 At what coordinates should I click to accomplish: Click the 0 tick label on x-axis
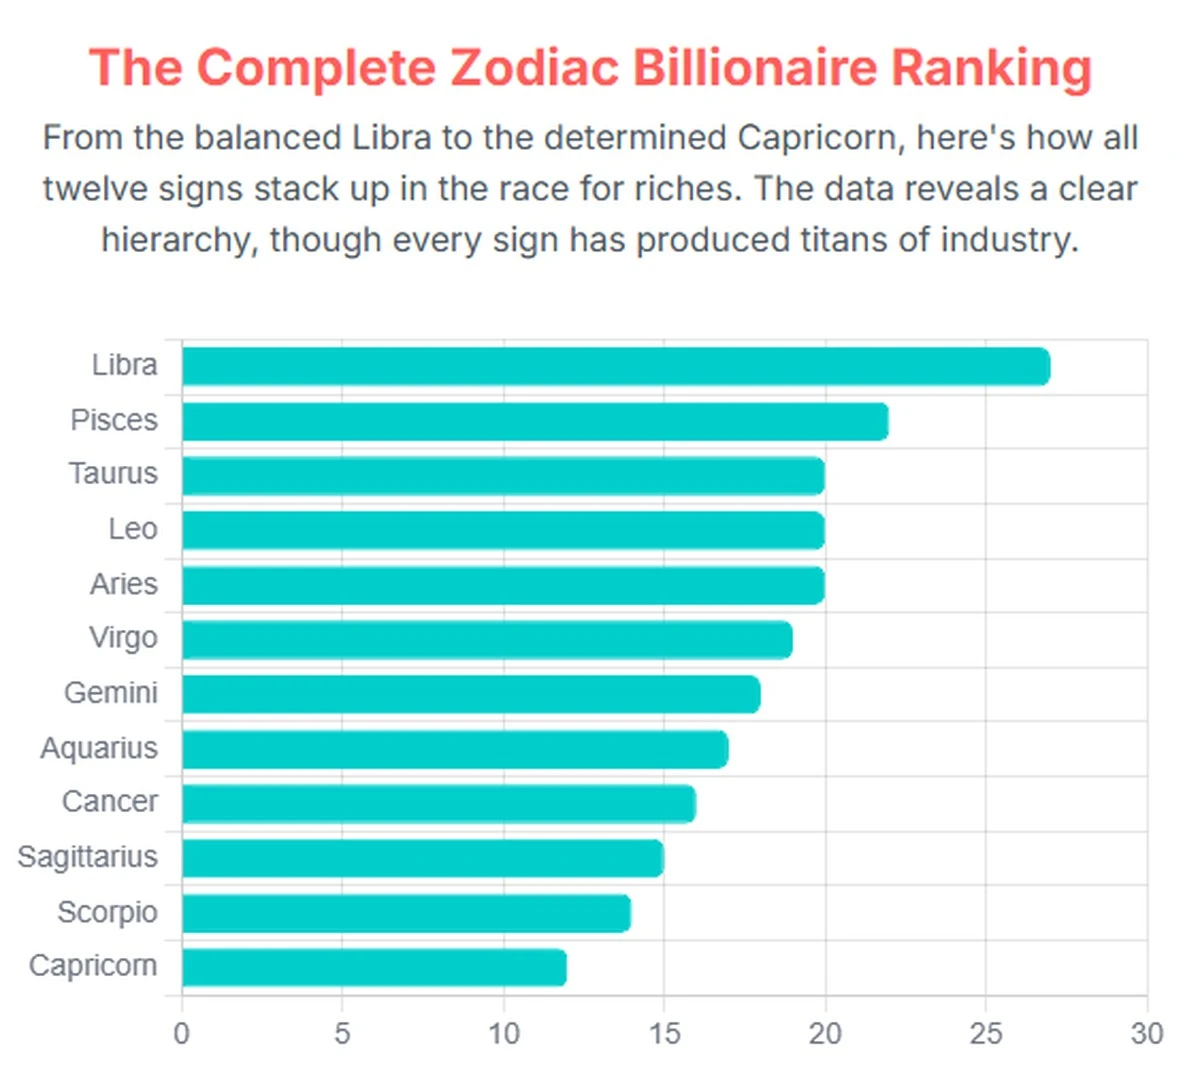[x=181, y=1033]
